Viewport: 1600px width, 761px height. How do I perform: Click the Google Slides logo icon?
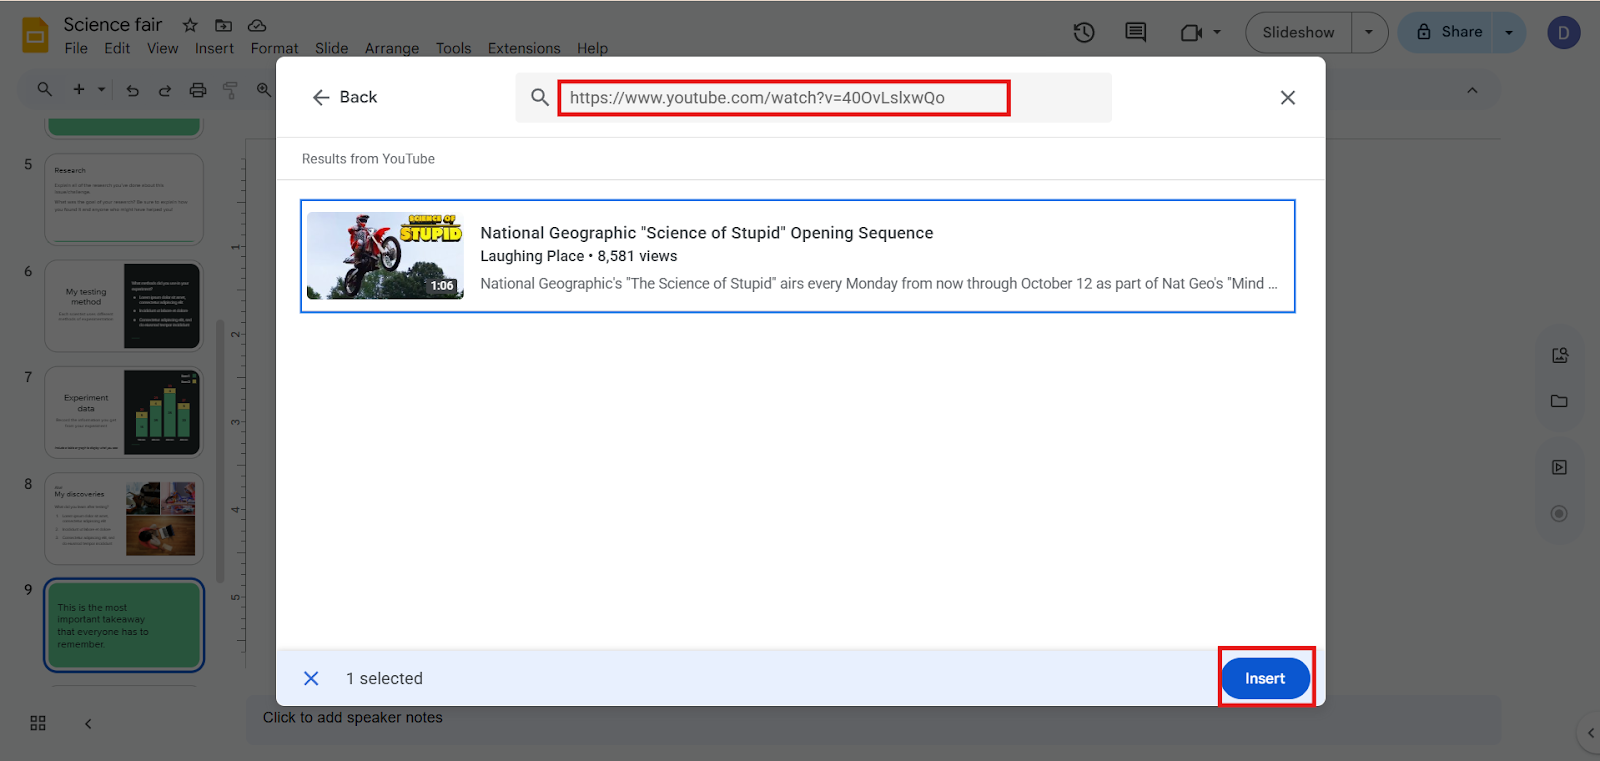(36, 35)
